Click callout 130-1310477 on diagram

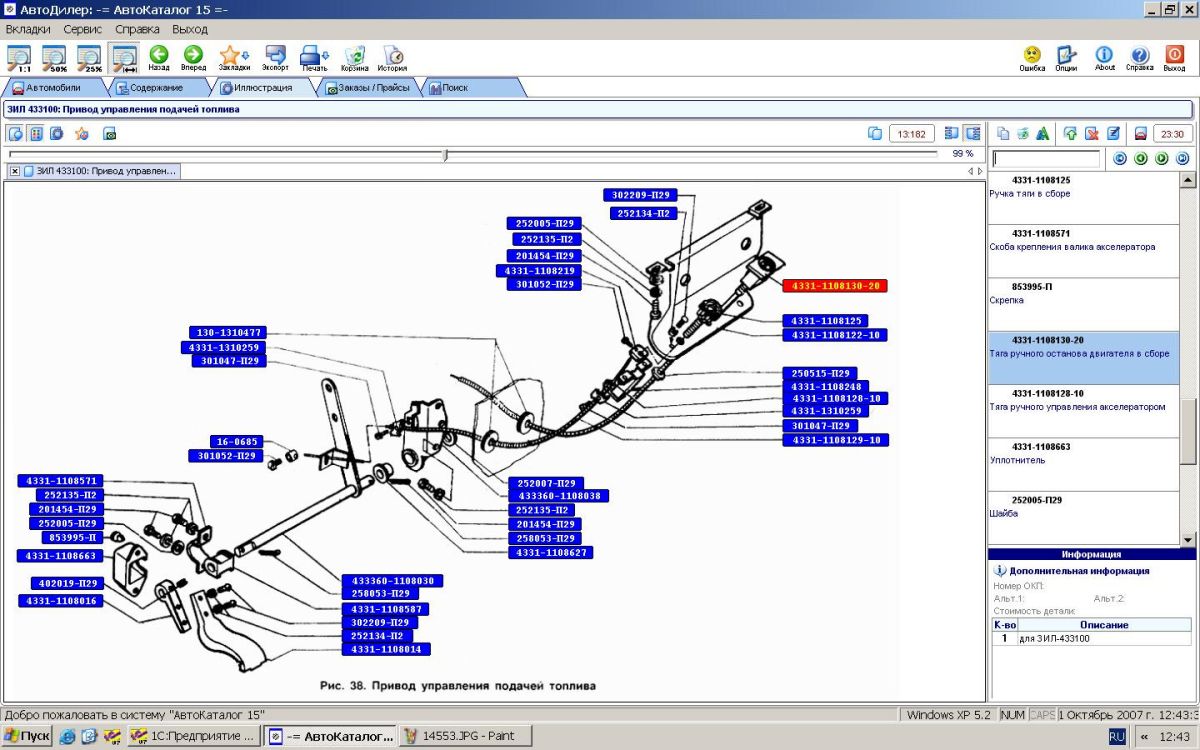point(228,333)
